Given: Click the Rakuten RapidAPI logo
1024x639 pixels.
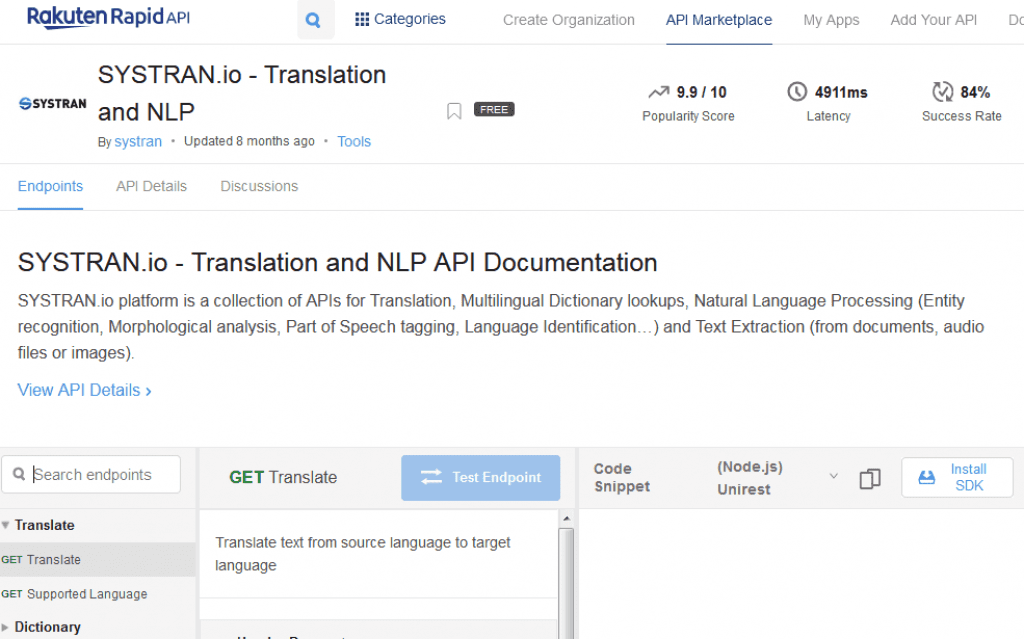Looking at the screenshot, I should 108,17.
